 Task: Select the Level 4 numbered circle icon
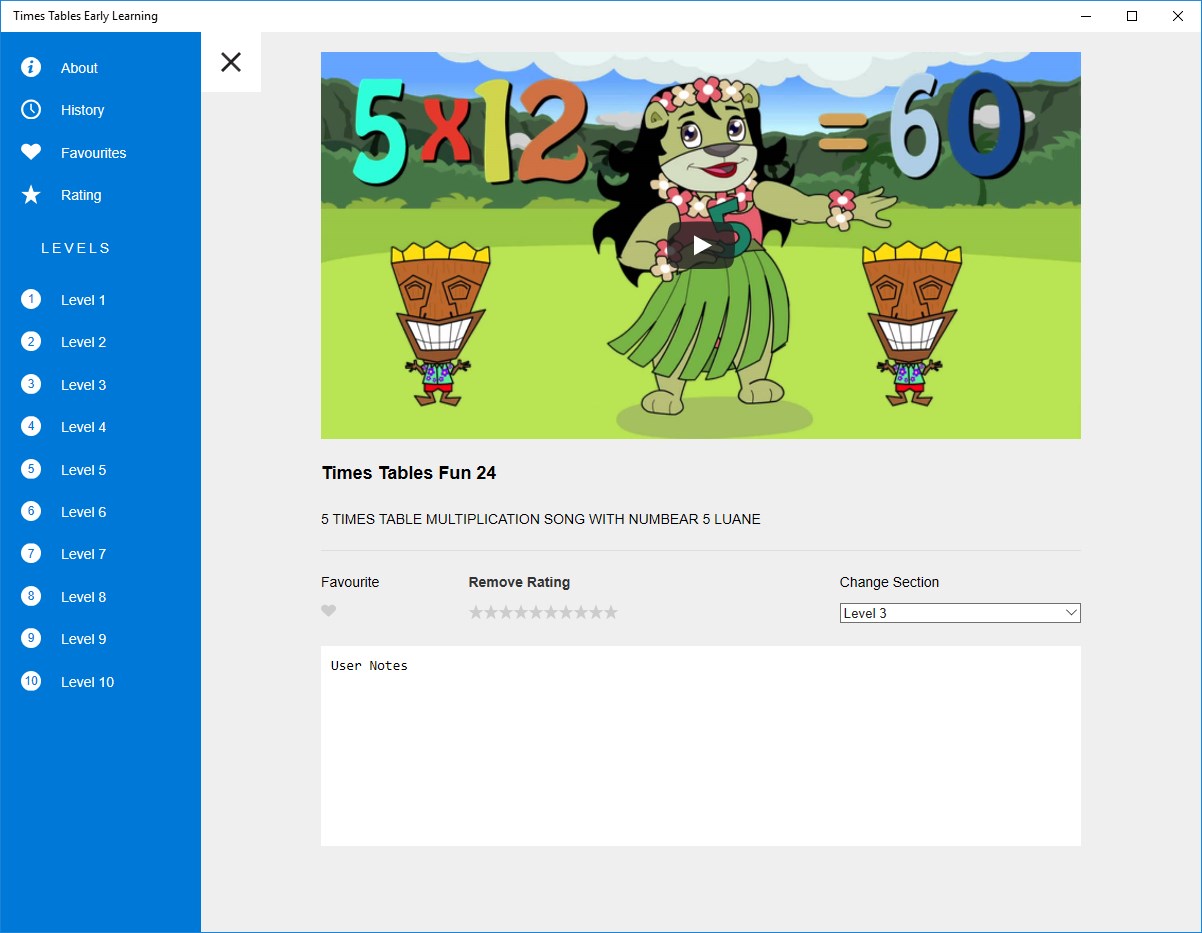point(31,426)
